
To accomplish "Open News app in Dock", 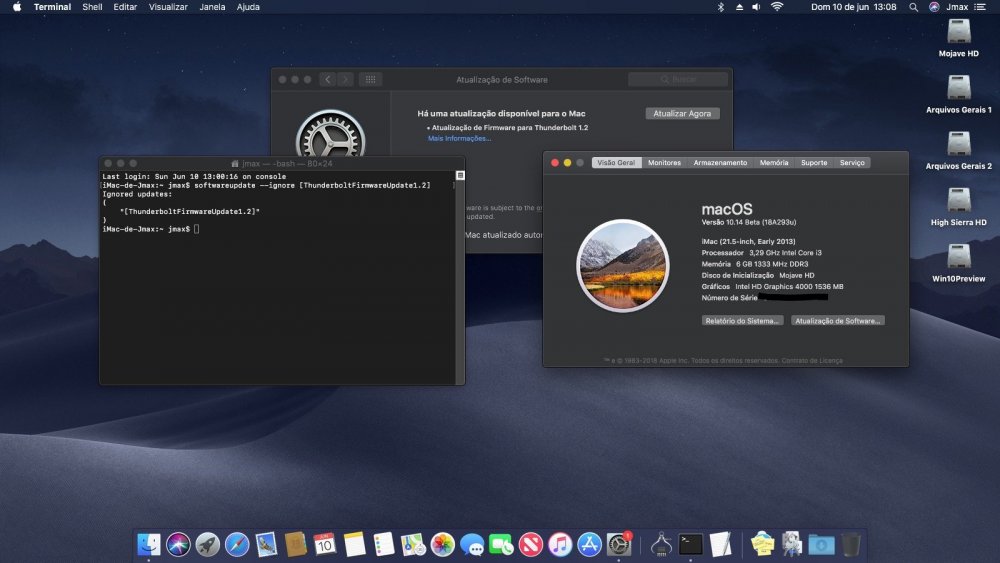I will [531, 545].
